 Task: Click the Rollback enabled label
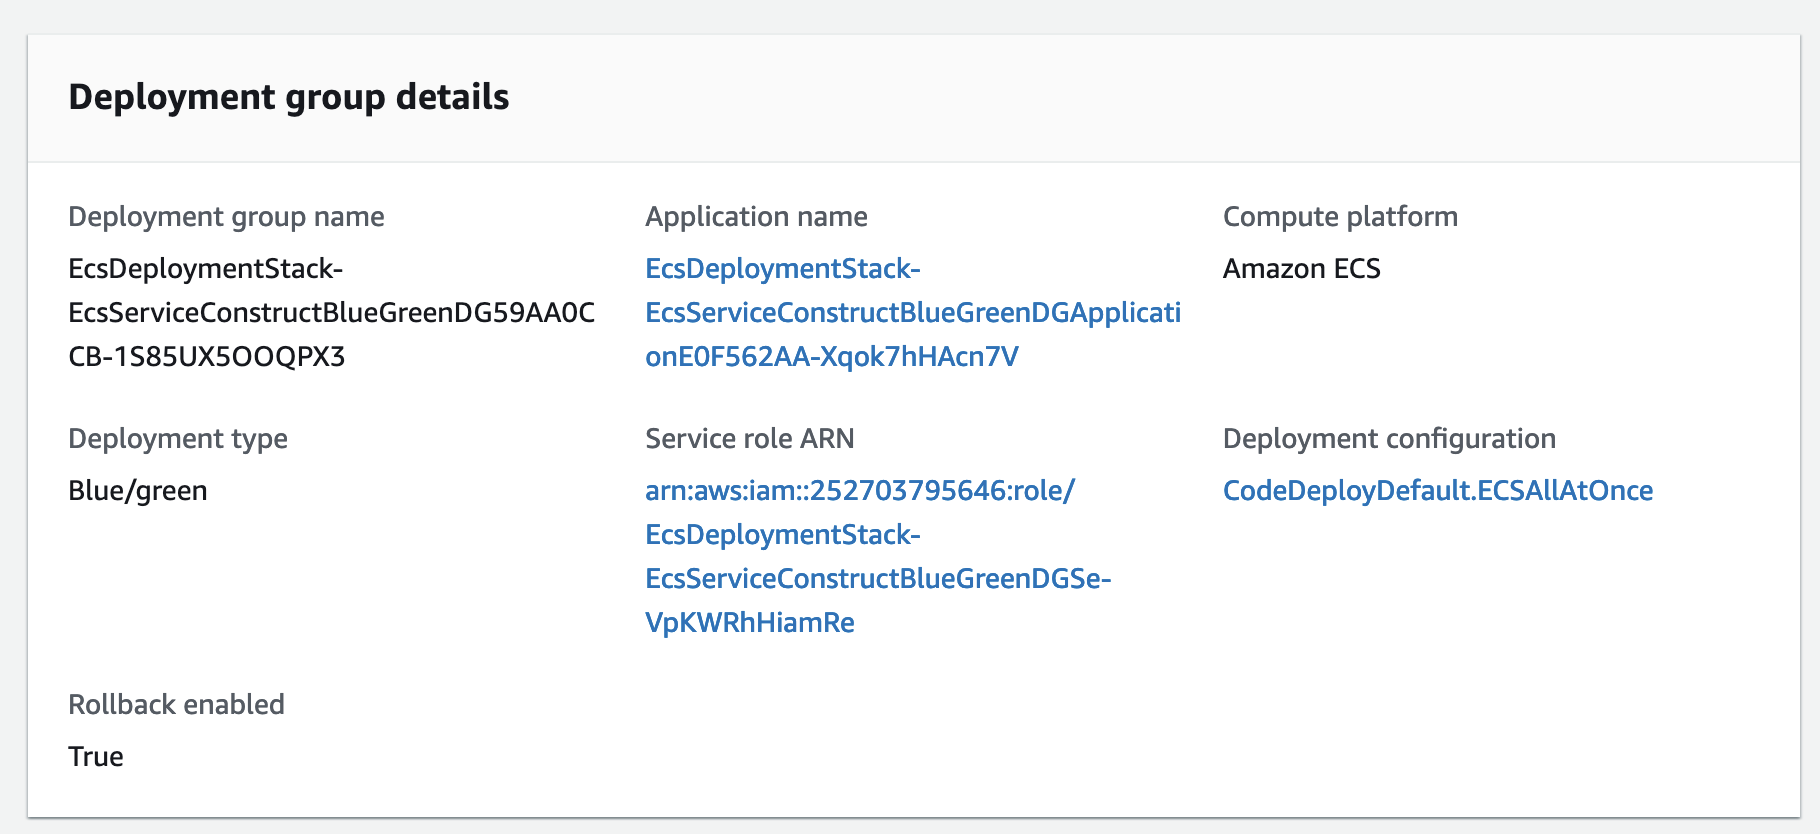[176, 705]
